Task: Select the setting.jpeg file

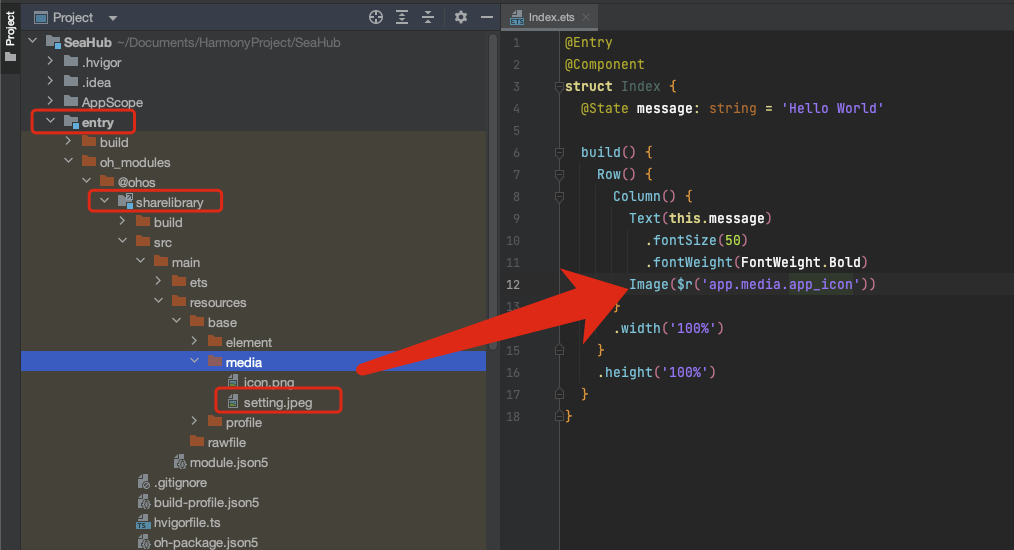Action: (277, 402)
